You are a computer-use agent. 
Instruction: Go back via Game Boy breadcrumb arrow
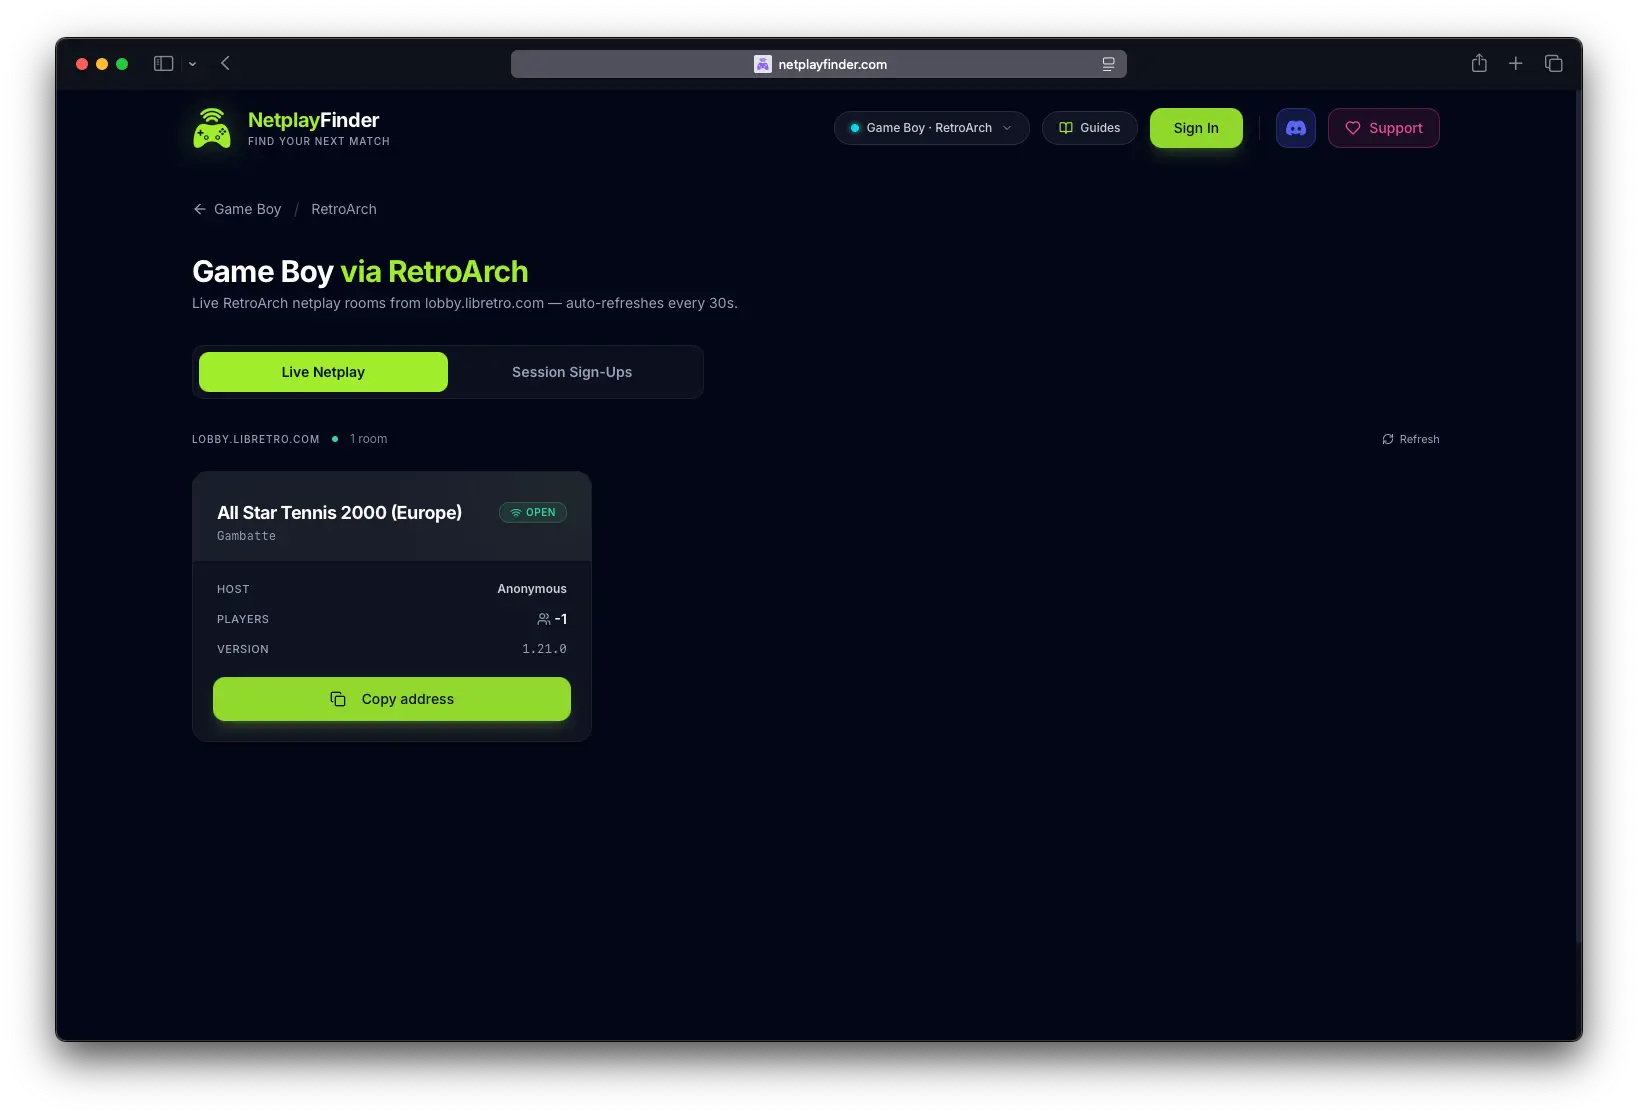point(200,209)
